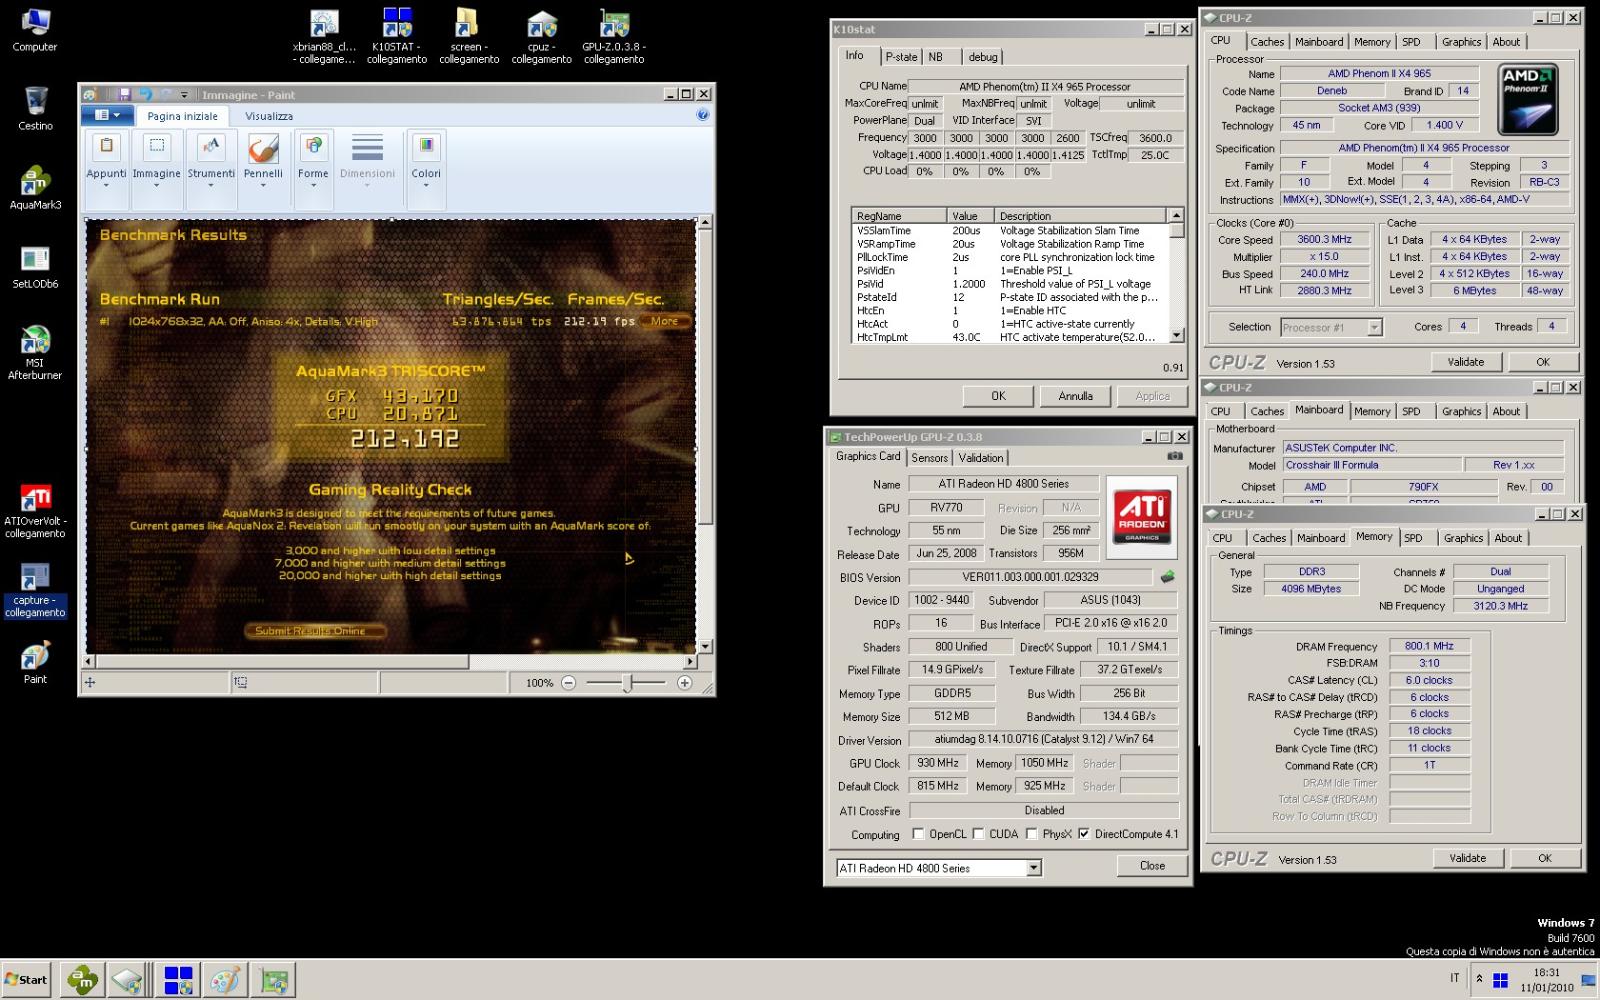Click the Undo arrow in Paint's quick access toolbar
Image resolution: width=1600 pixels, height=1000 pixels.
[145, 94]
